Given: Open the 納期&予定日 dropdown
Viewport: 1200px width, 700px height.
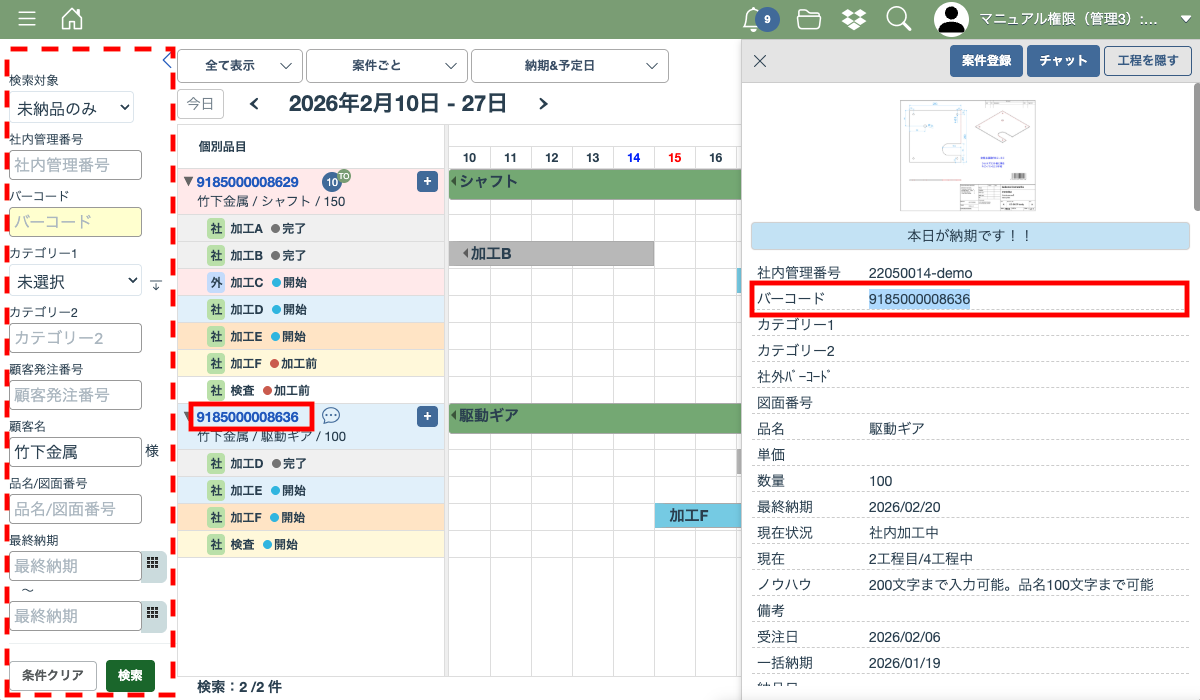Looking at the screenshot, I should (x=569, y=66).
